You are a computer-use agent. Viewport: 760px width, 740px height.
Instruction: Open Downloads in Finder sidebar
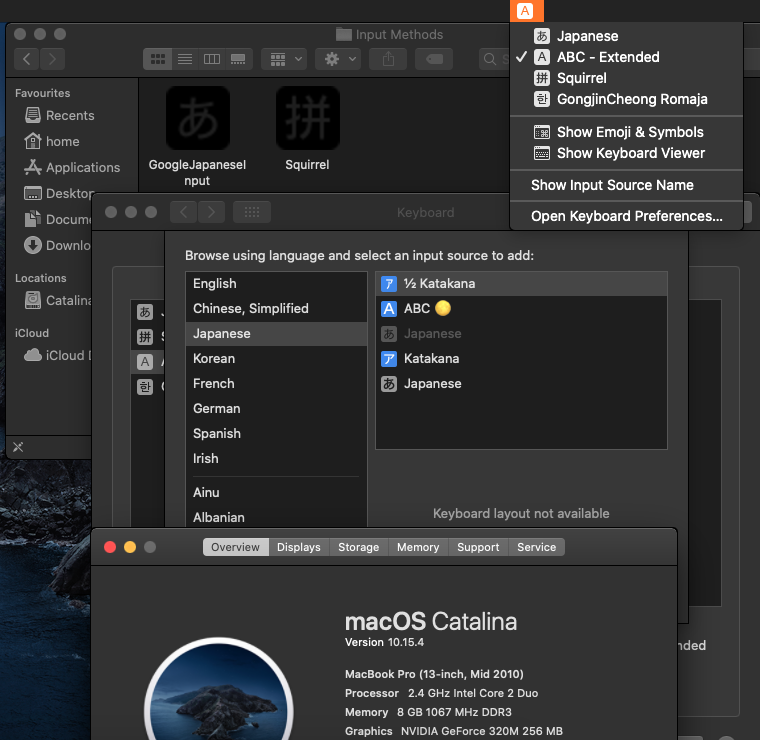pos(57,246)
